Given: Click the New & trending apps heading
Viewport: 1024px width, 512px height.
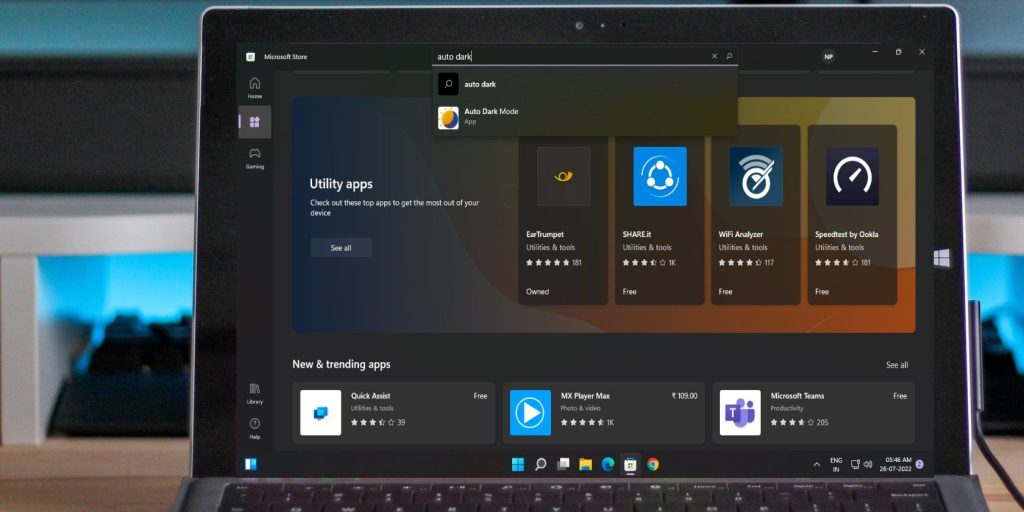Looking at the screenshot, I should pos(342,364).
